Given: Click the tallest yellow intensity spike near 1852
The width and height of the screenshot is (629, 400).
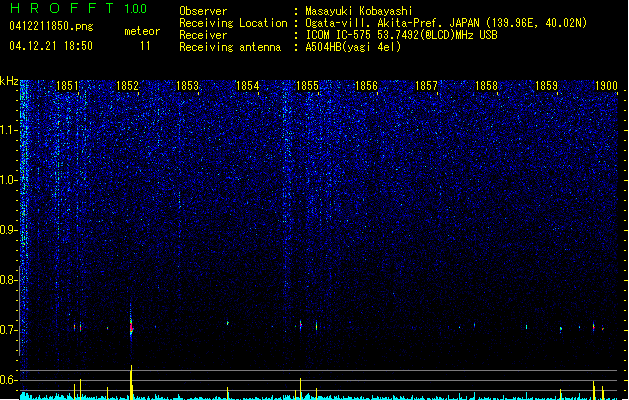Looking at the screenshot, I should coord(131,382).
